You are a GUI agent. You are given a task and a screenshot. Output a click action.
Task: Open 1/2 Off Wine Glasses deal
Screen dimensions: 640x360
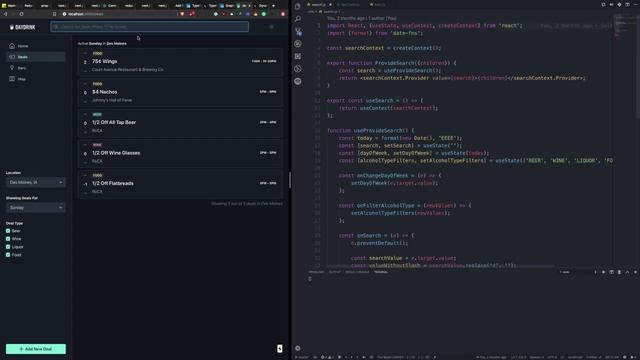tap(116, 153)
